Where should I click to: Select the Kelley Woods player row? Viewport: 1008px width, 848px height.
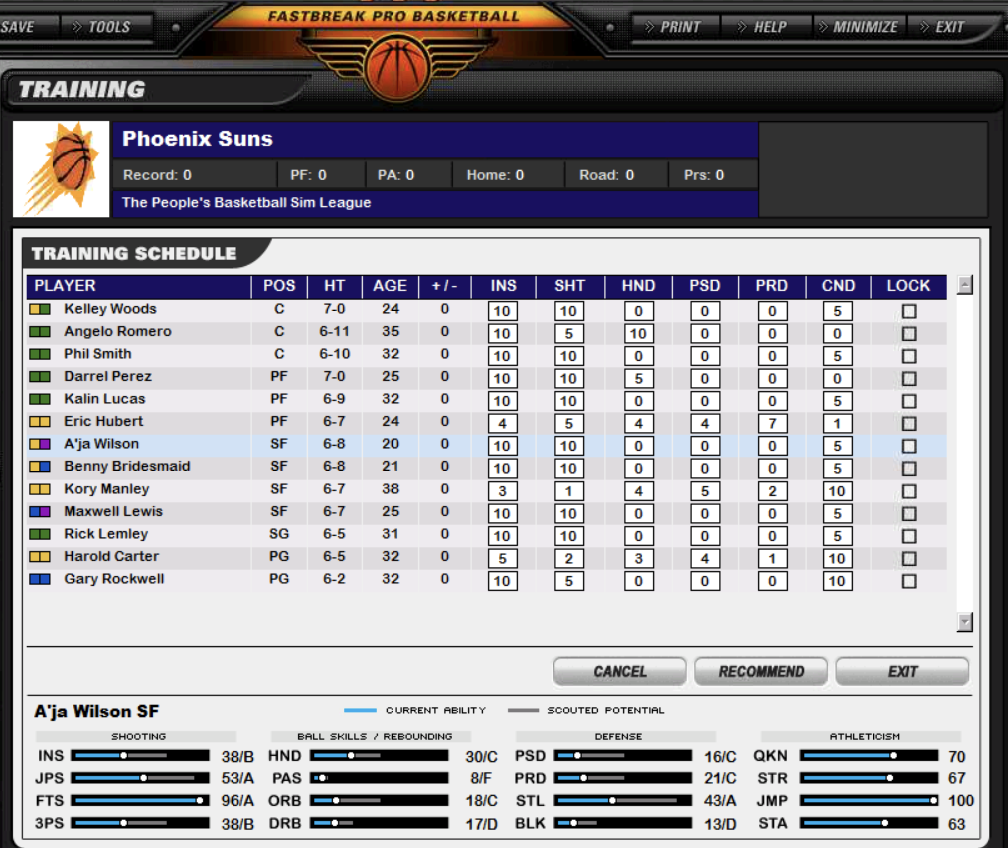486,310
